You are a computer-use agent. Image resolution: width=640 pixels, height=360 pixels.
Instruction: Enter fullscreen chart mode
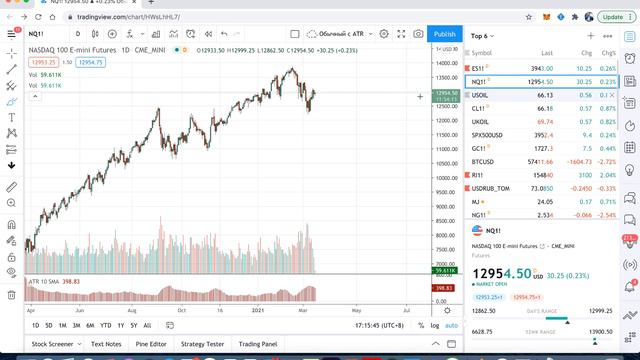[401, 34]
